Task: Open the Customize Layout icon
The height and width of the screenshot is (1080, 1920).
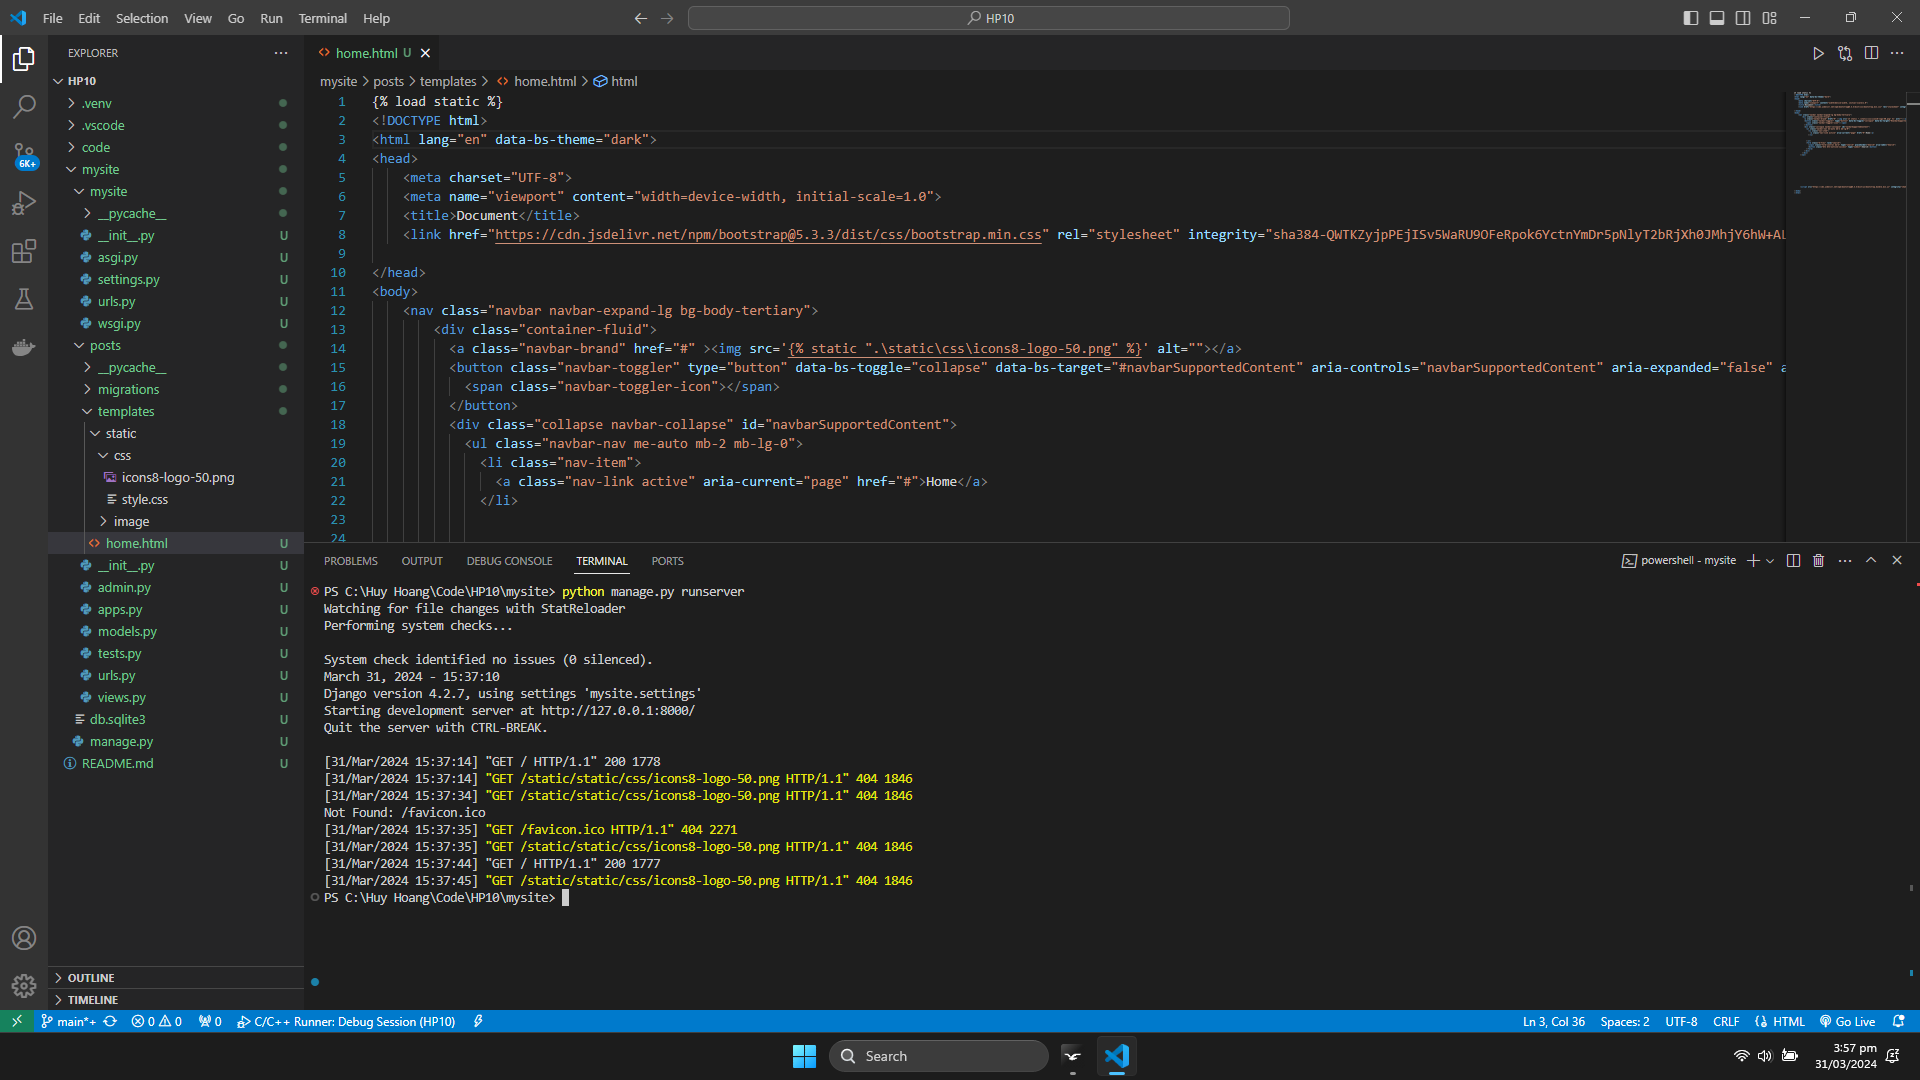Action: 1770,18
